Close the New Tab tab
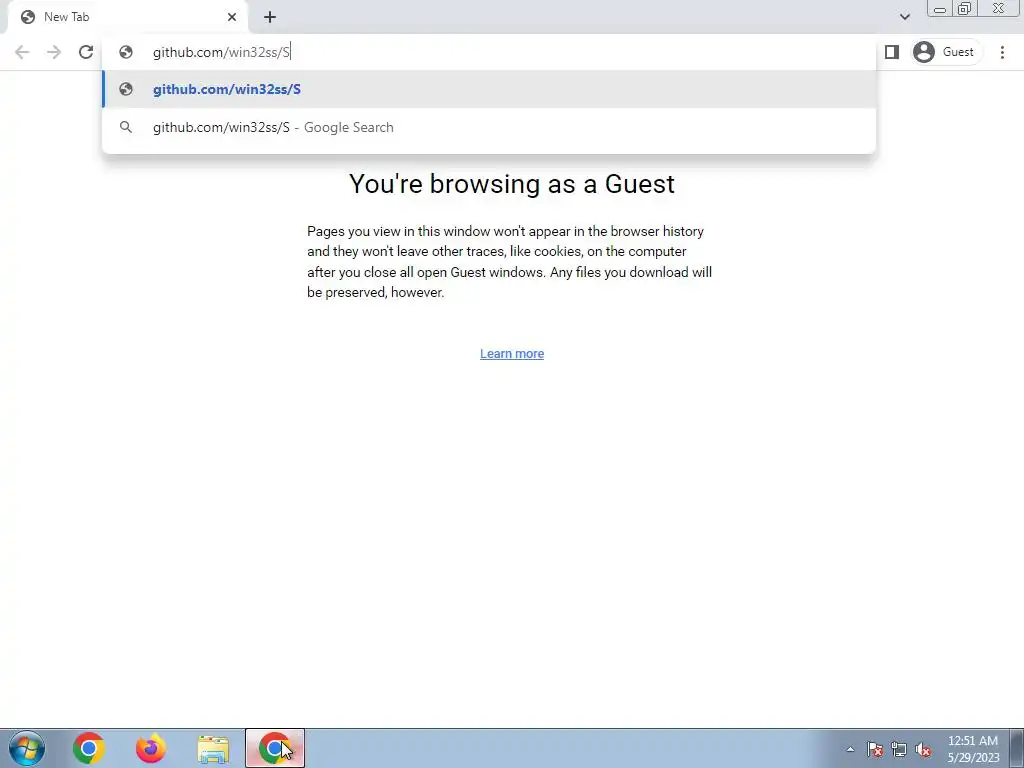This screenshot has height=768, width=1024. pyautogui.click(x=232, y=17)
